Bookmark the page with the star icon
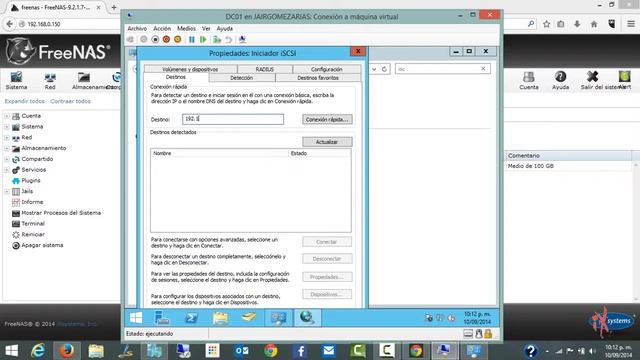 click(x=546, y=24)
